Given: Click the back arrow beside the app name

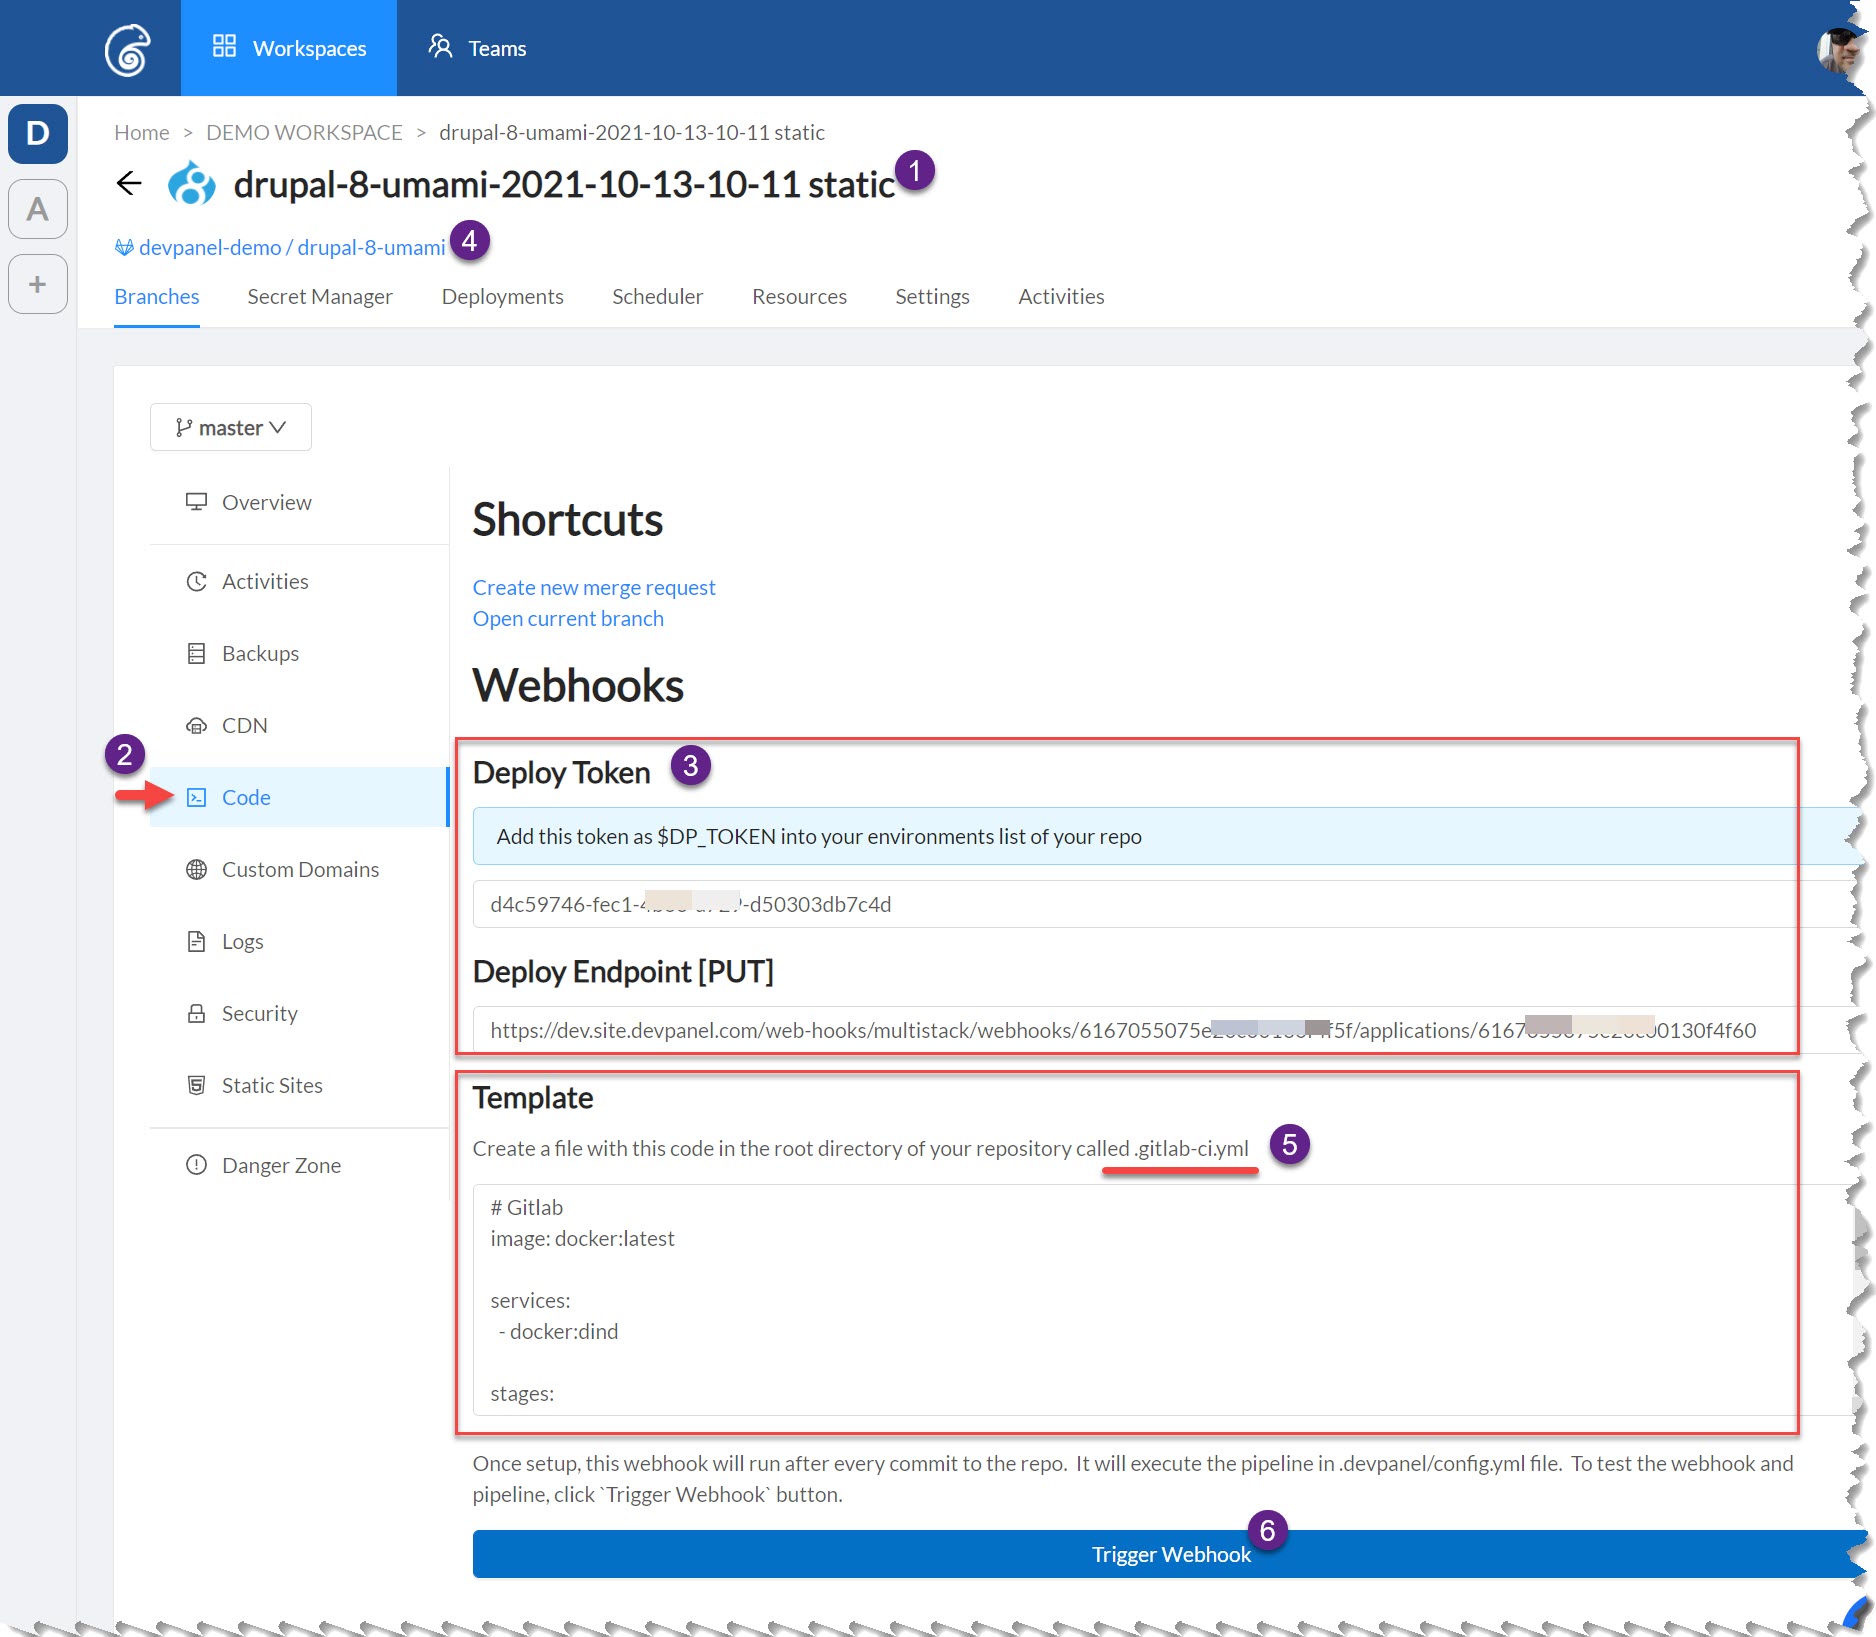Looking at the screenshot, I should pyautogui.click(x=129, y=183).
